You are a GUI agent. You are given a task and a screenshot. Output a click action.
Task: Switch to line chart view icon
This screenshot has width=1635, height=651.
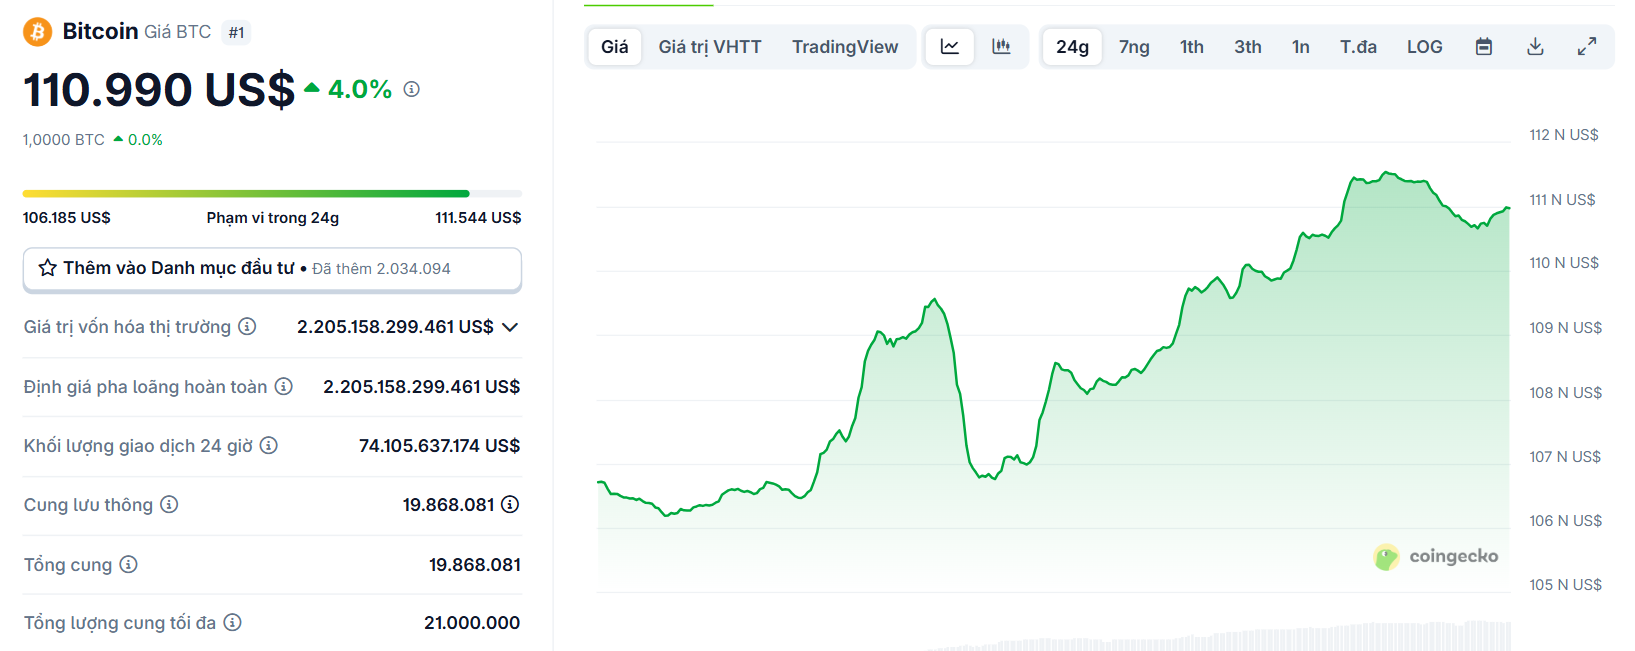[950, 47]
